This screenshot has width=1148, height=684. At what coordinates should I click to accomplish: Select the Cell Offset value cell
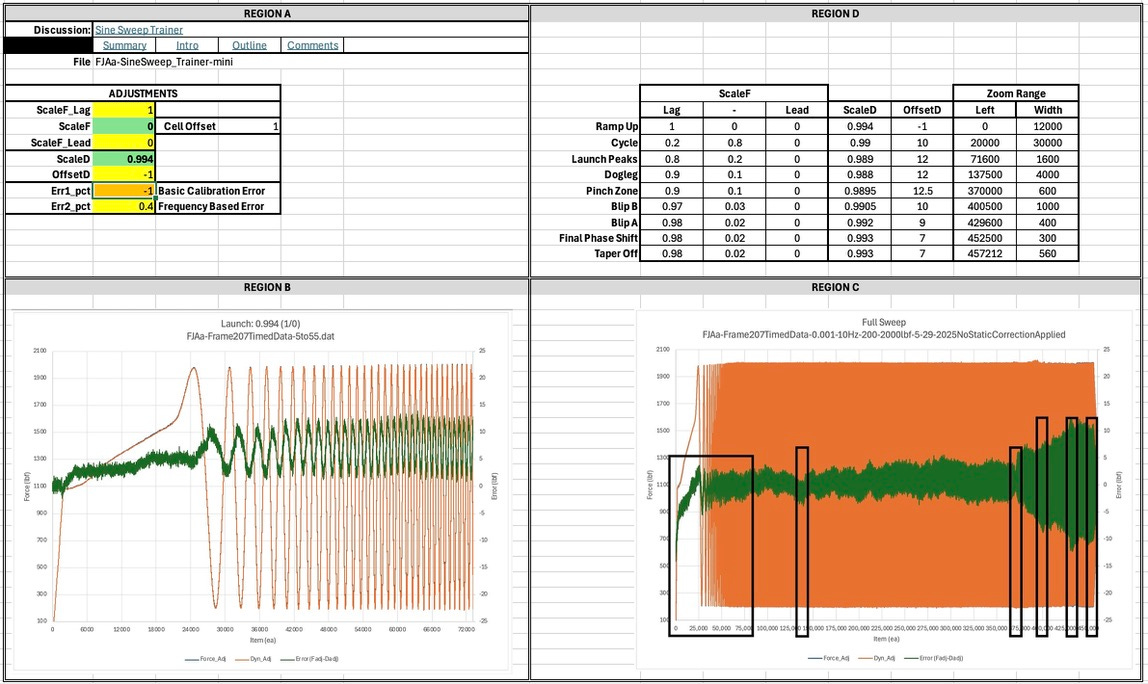pos(250,127)
